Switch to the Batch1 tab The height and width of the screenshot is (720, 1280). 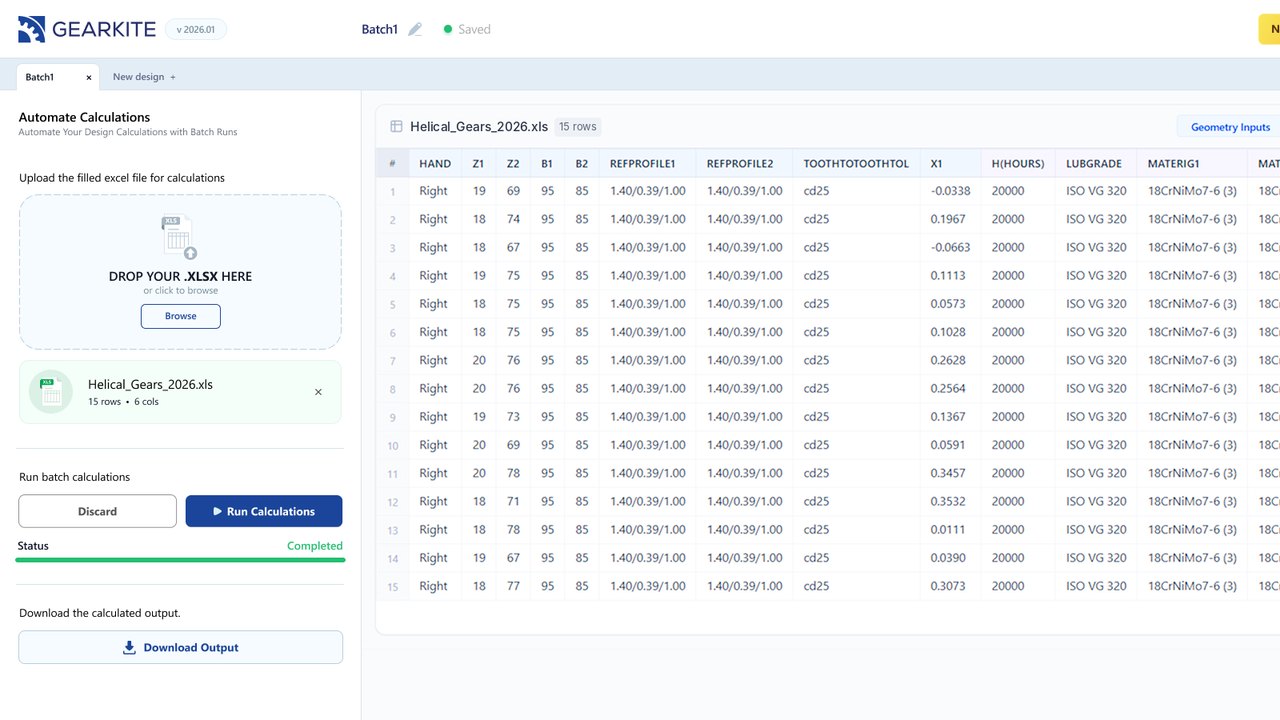coord(58,77)
